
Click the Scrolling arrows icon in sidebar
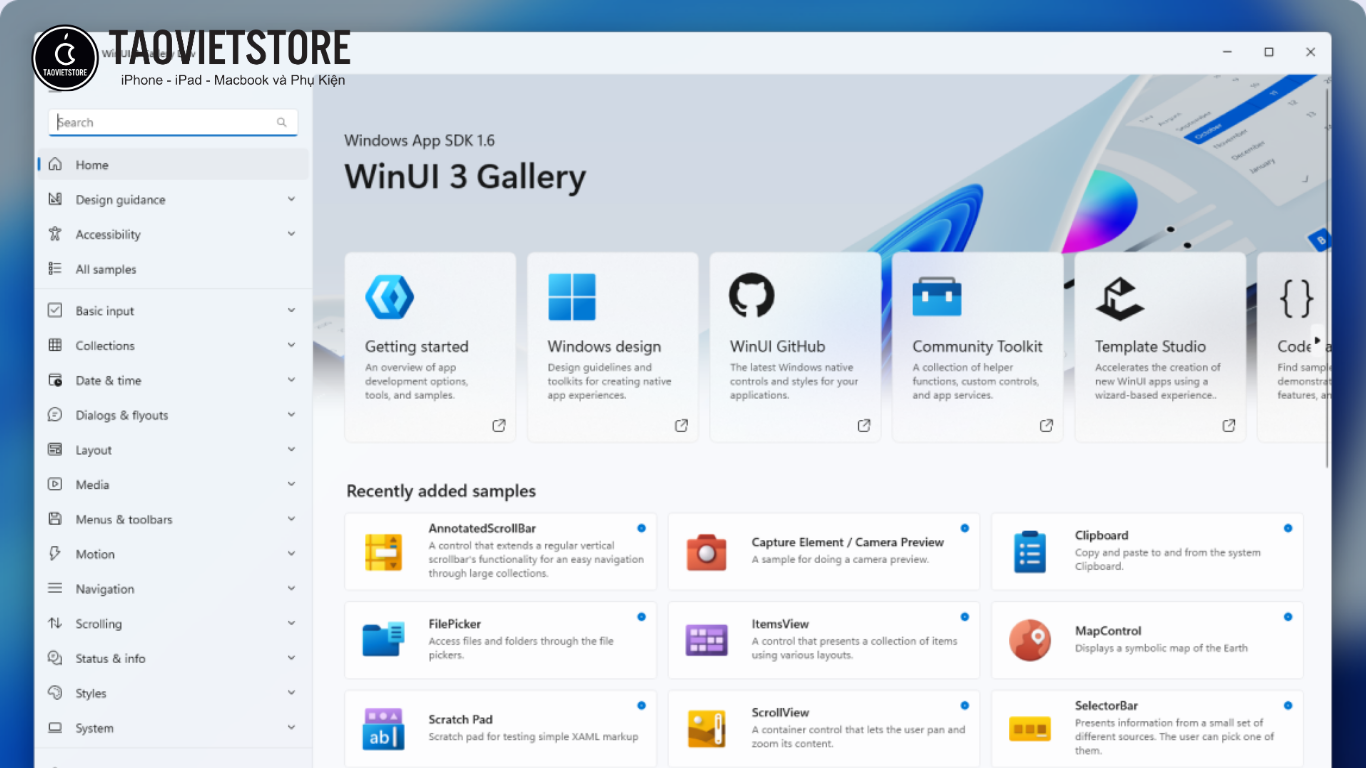(55, 623)
